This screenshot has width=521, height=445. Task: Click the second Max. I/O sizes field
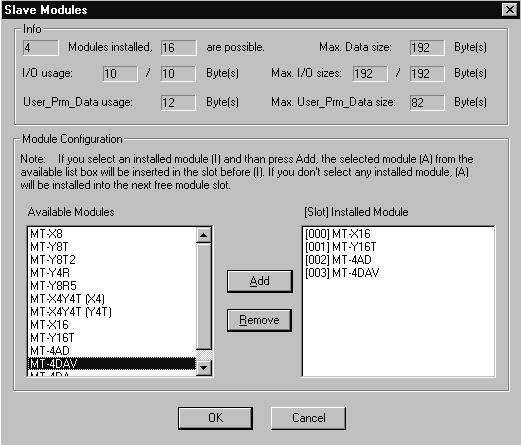click(x=427, y=74)
